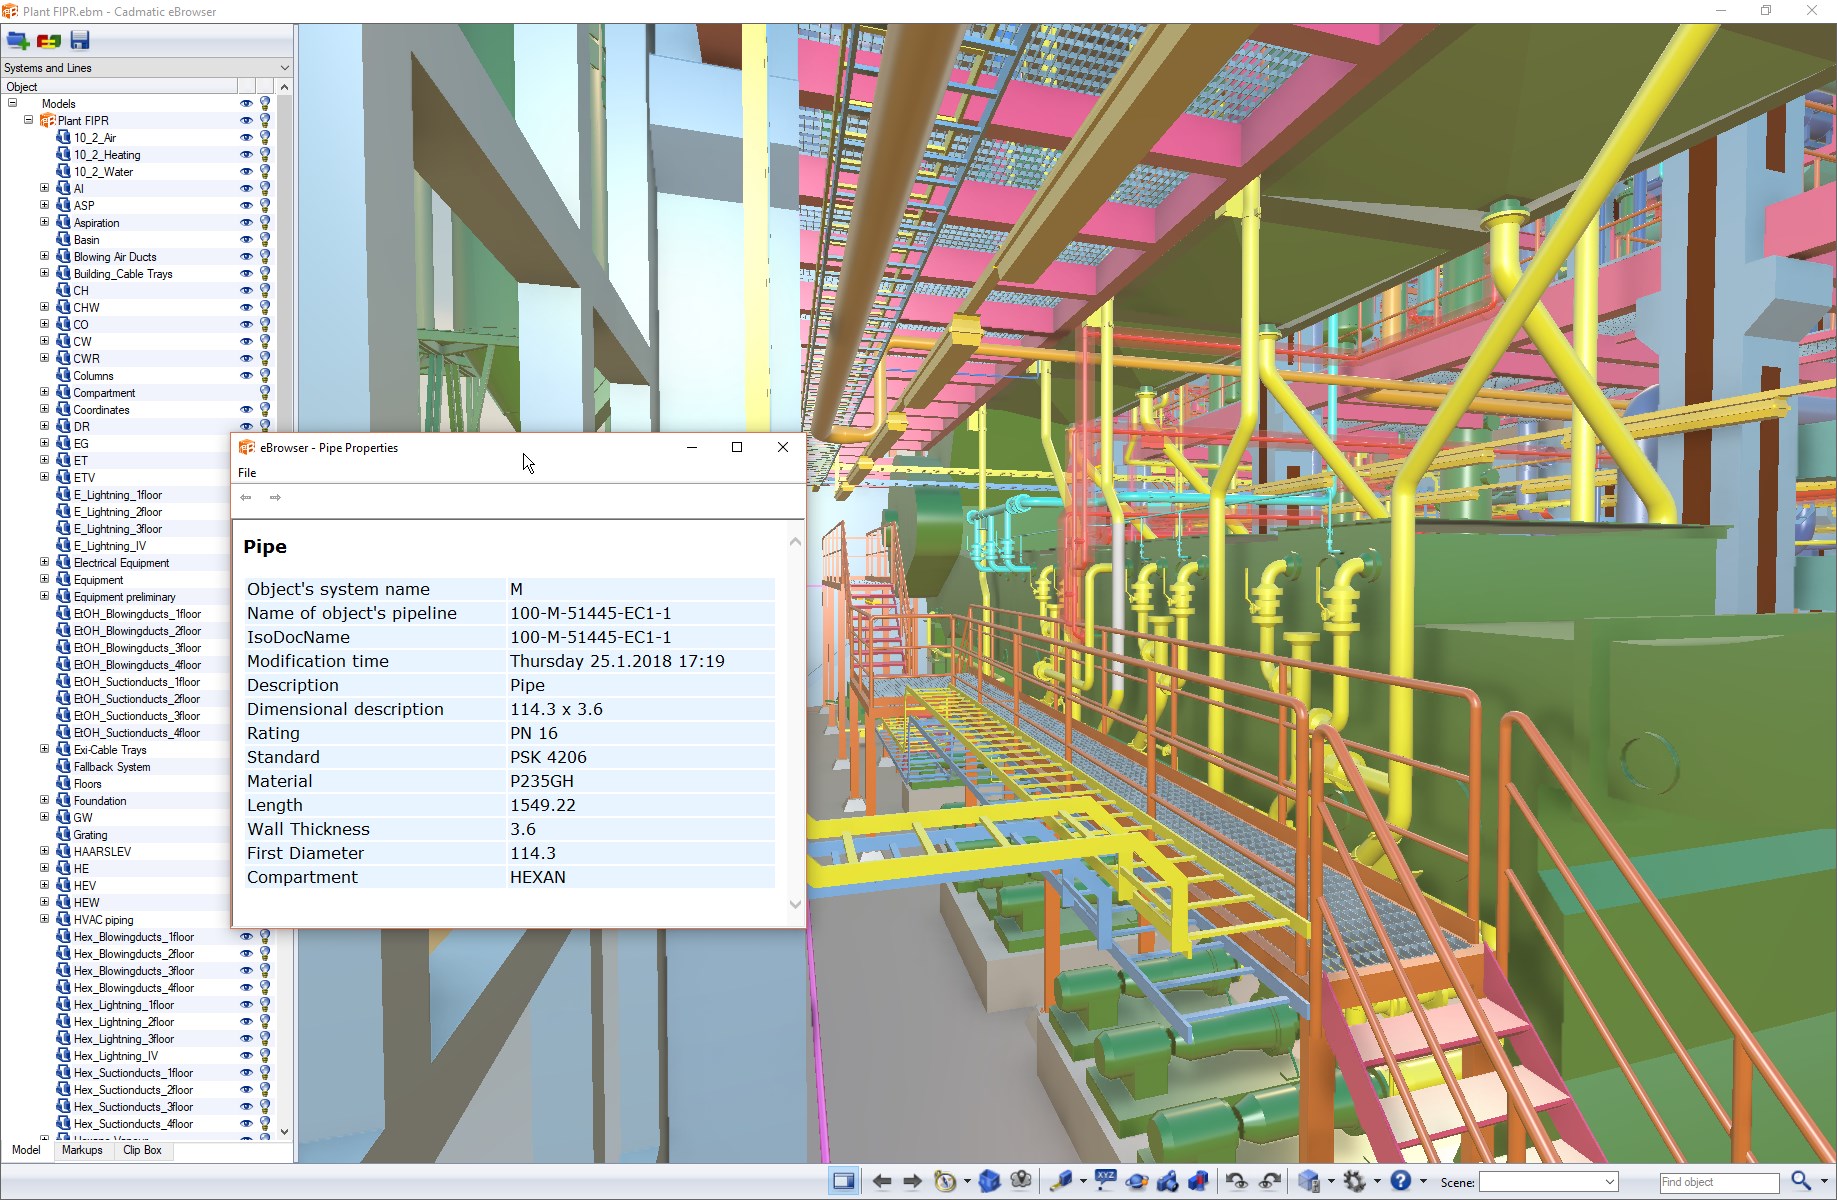Click lightbulb highlight for Models row
This screenshot has width=1837, height=1200.
tap(265, 103)
